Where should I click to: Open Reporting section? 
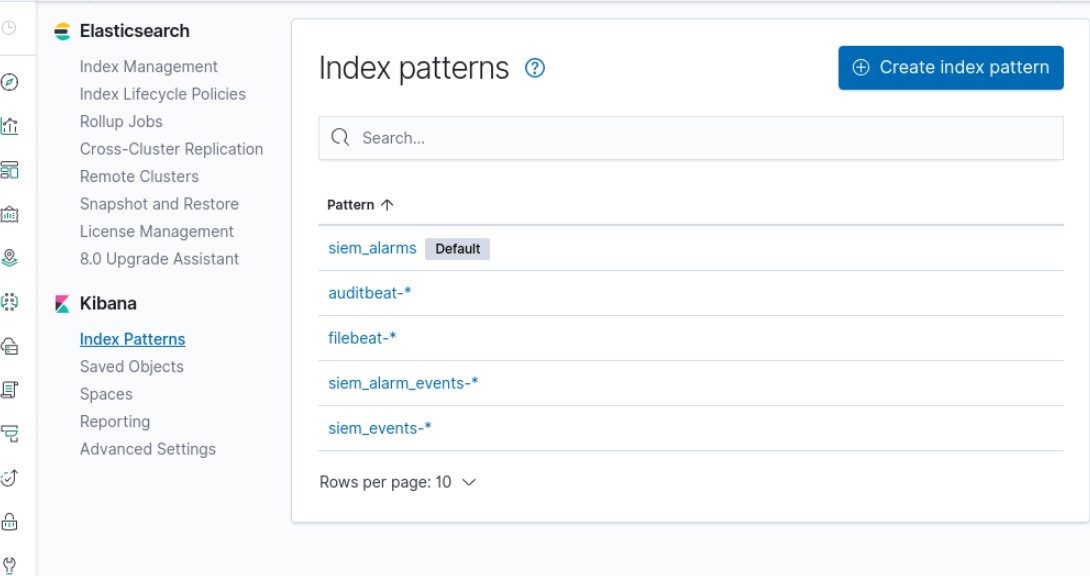tap(115, 422)
